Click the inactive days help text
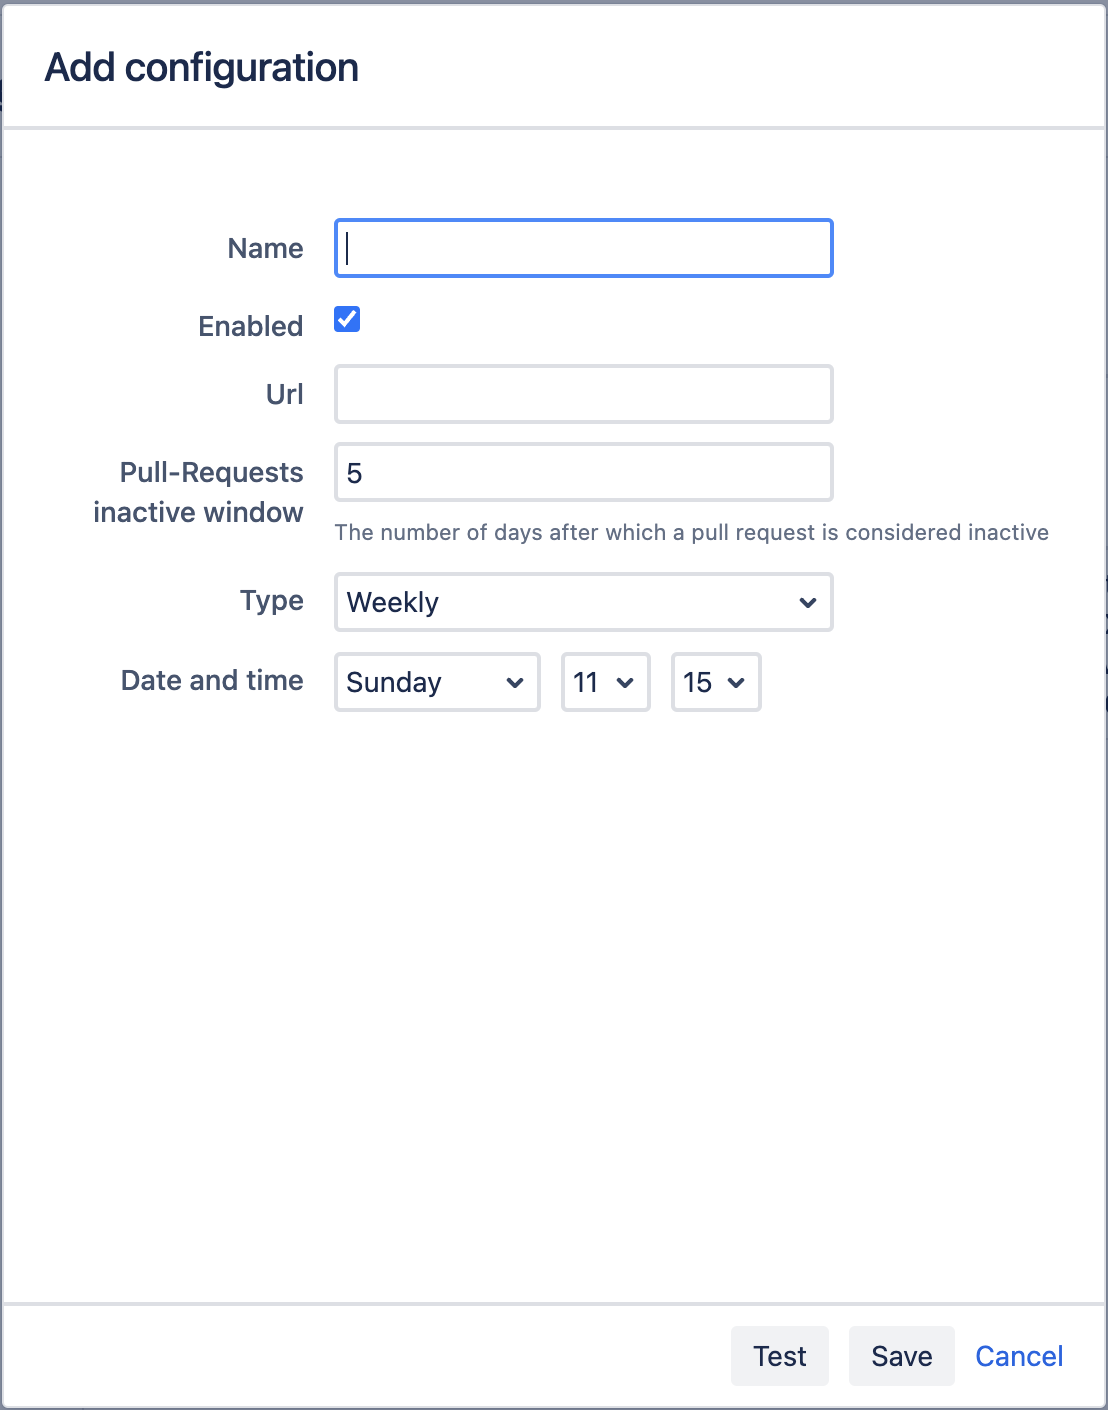 (x=691, y=532)
